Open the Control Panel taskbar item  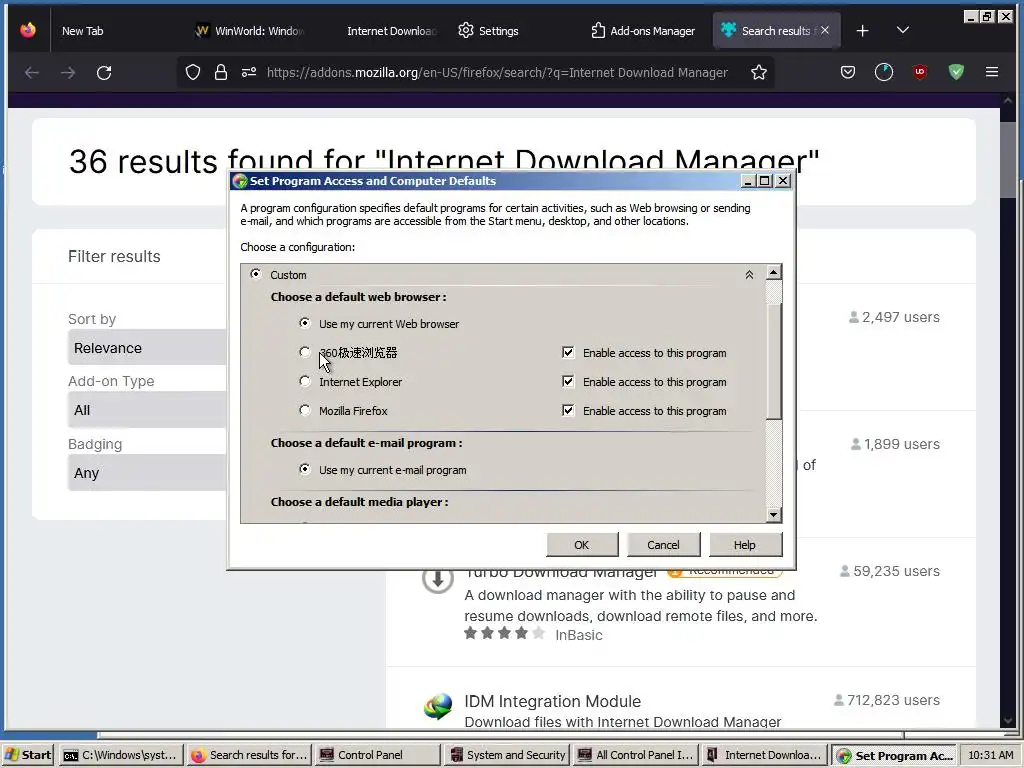pyautogui.click(x=377, y=755)
